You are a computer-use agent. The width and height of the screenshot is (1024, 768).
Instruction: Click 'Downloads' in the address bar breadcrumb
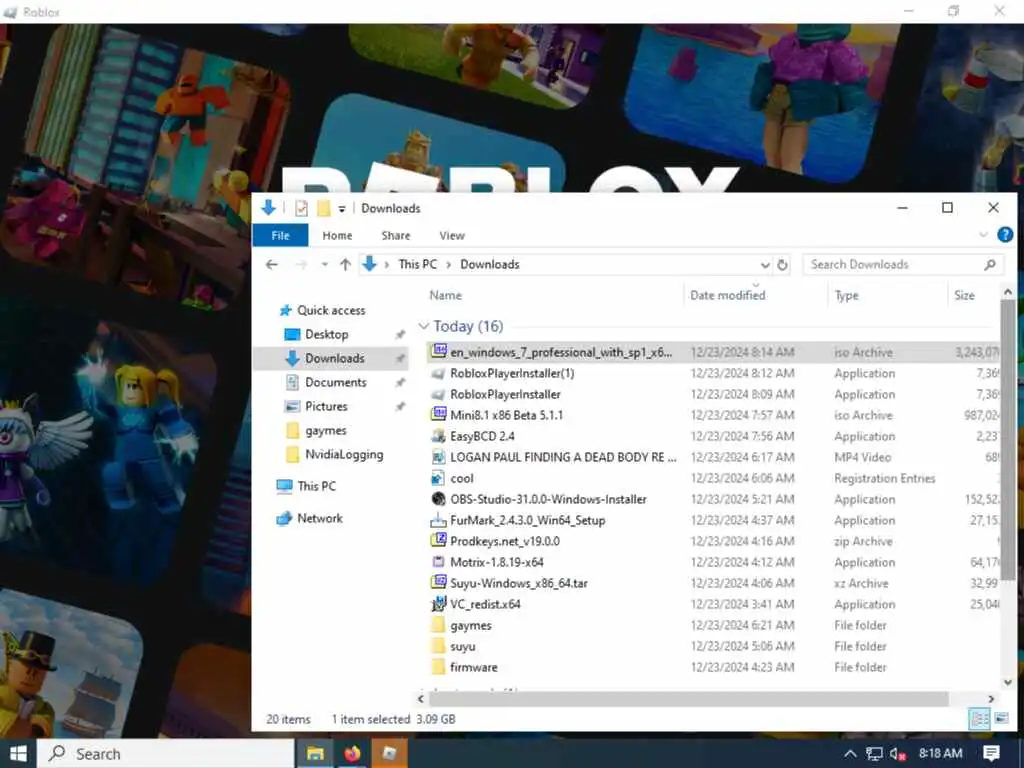point(490,264)
